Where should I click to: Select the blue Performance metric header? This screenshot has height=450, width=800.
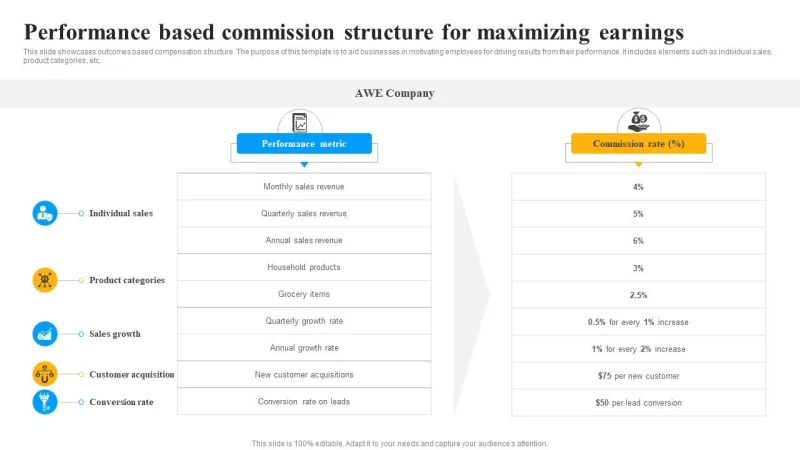tap(304, 144)
